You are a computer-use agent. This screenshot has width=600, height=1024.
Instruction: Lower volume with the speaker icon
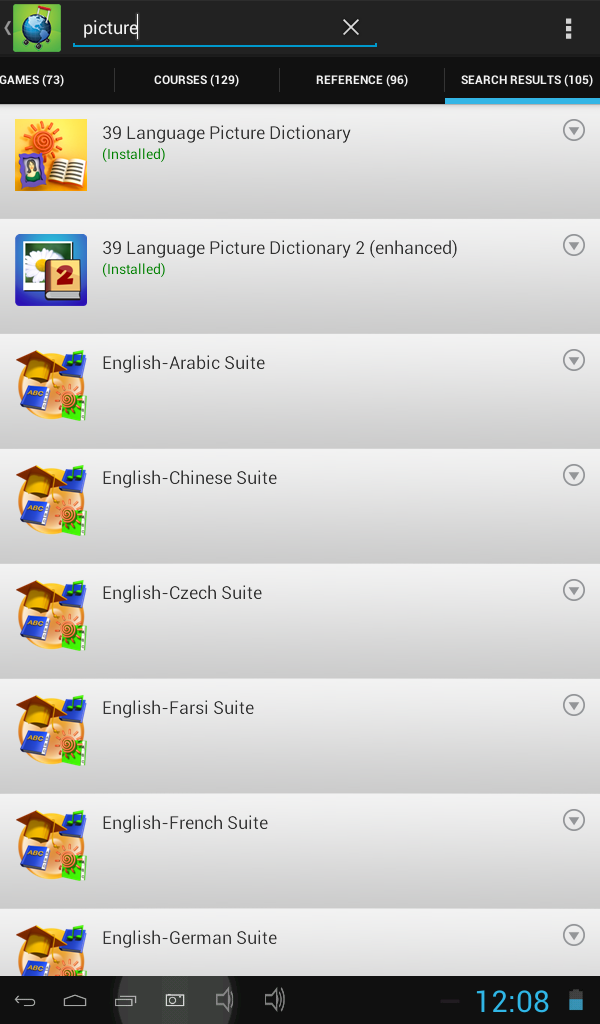pyautogui.click(x=224, y=1000)
